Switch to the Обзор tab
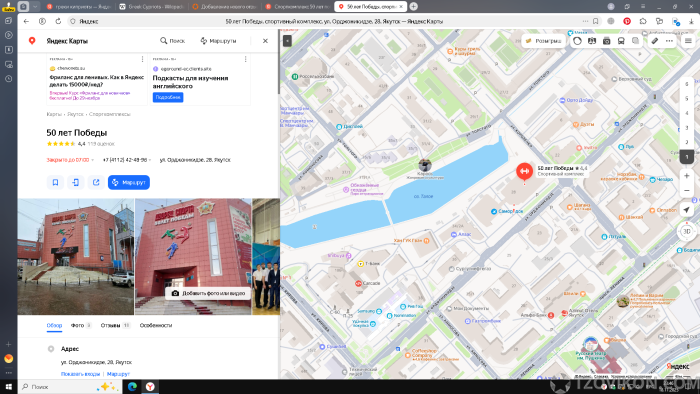This screenshot has height=394, width=700. [54, 325]
